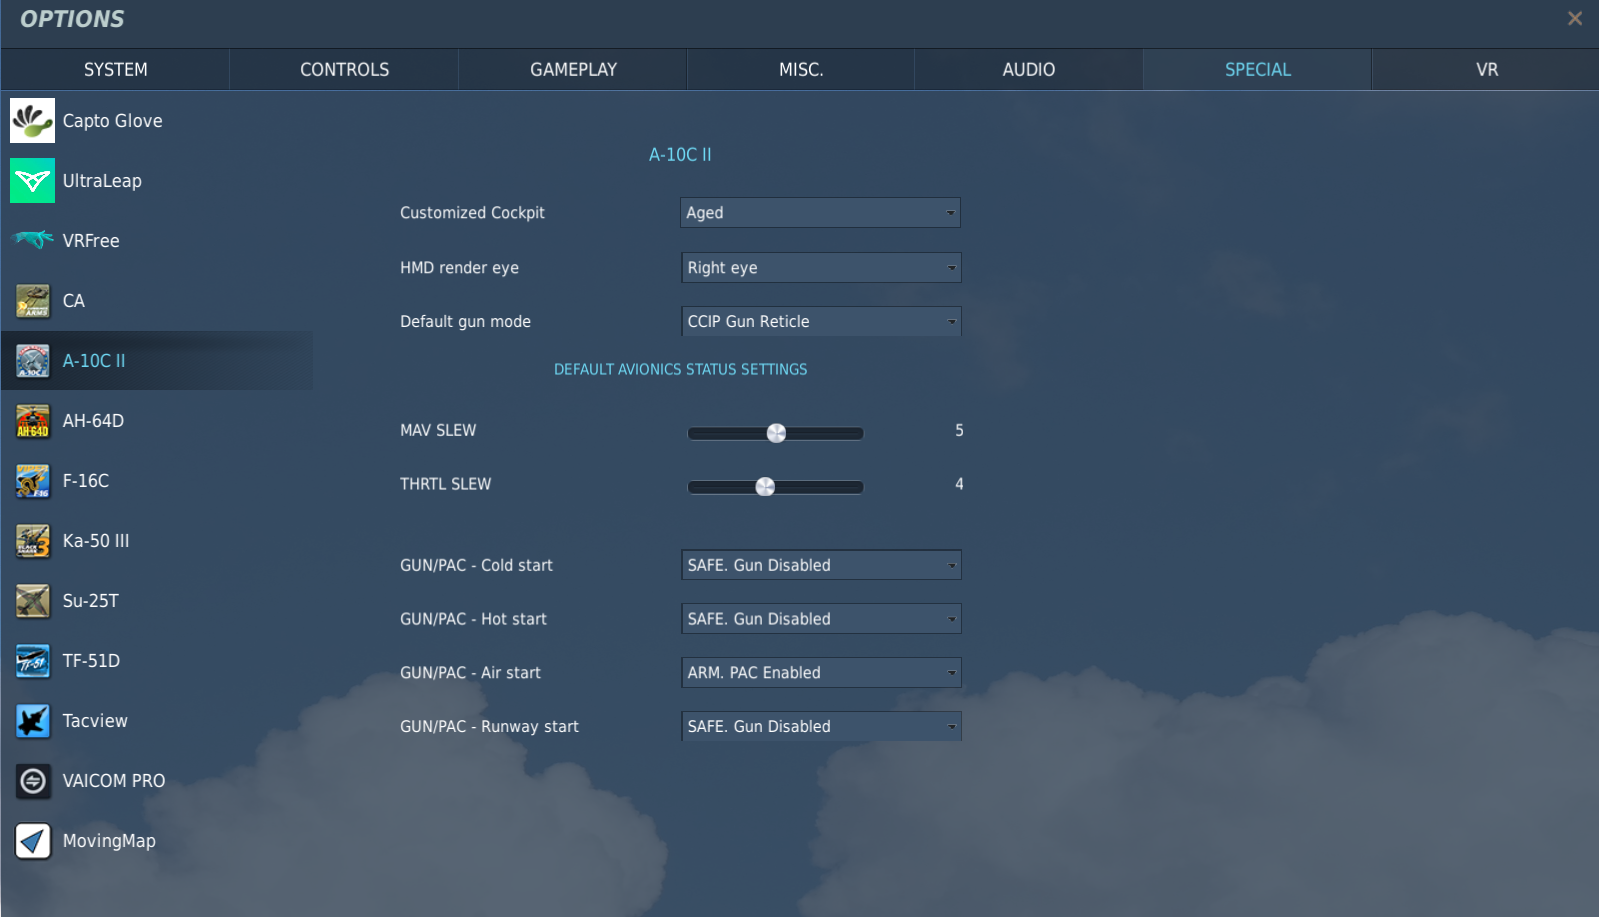1599x917 pixels.
Task: Select the F-16C sidebar entry
Action: coord(157,481)
